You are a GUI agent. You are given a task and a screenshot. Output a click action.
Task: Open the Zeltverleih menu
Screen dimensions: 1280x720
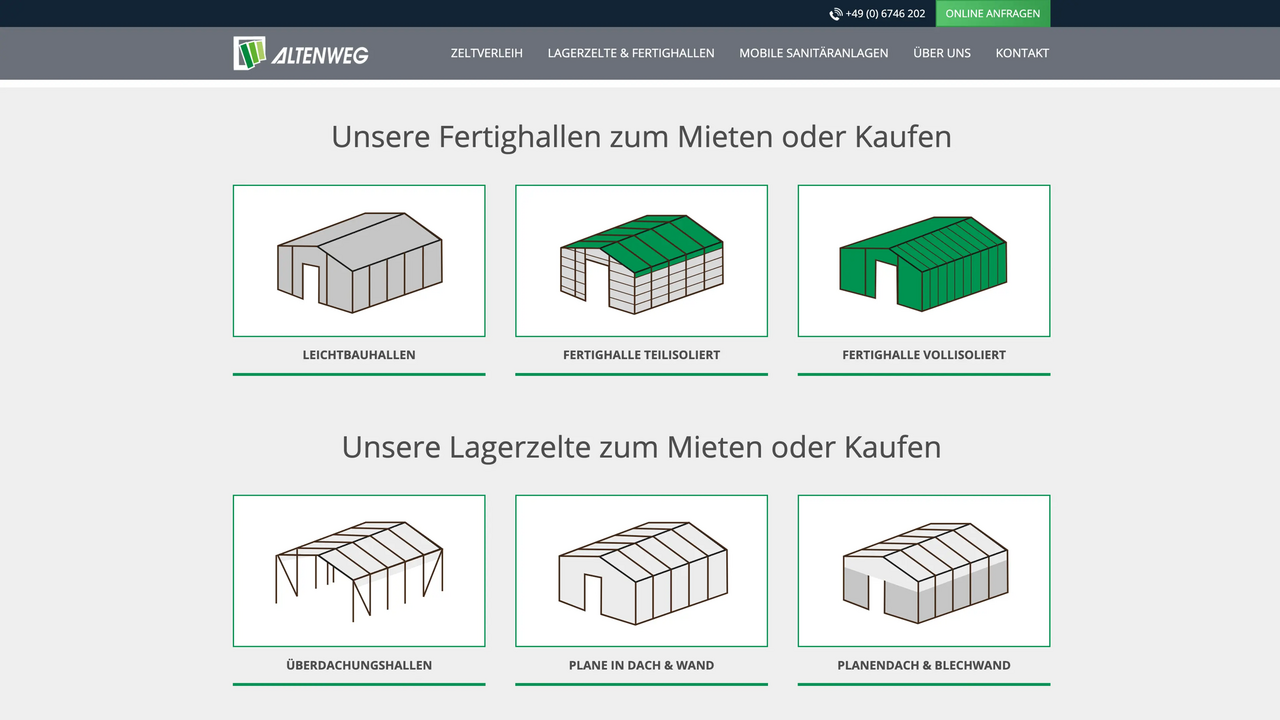[486, 53]
